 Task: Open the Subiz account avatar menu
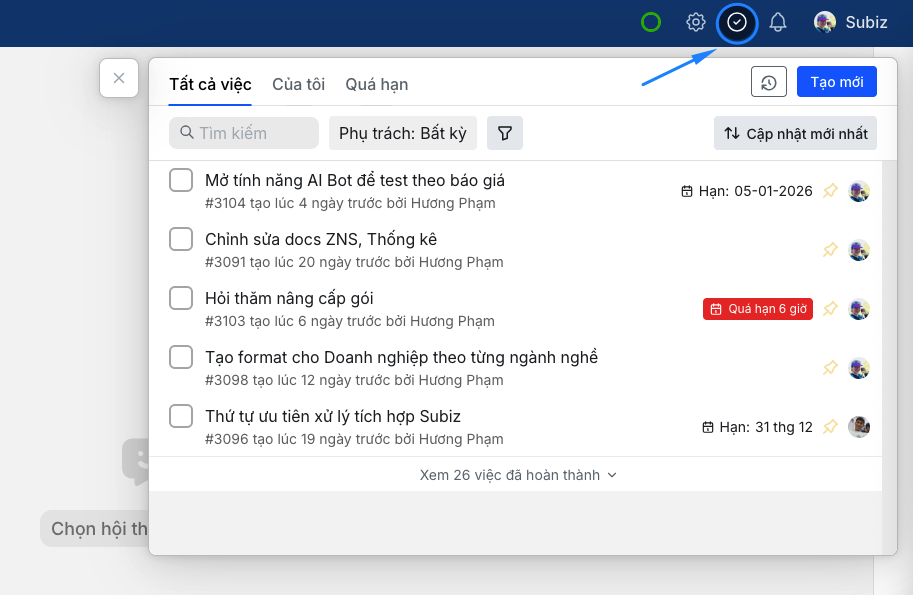point(850,22)
